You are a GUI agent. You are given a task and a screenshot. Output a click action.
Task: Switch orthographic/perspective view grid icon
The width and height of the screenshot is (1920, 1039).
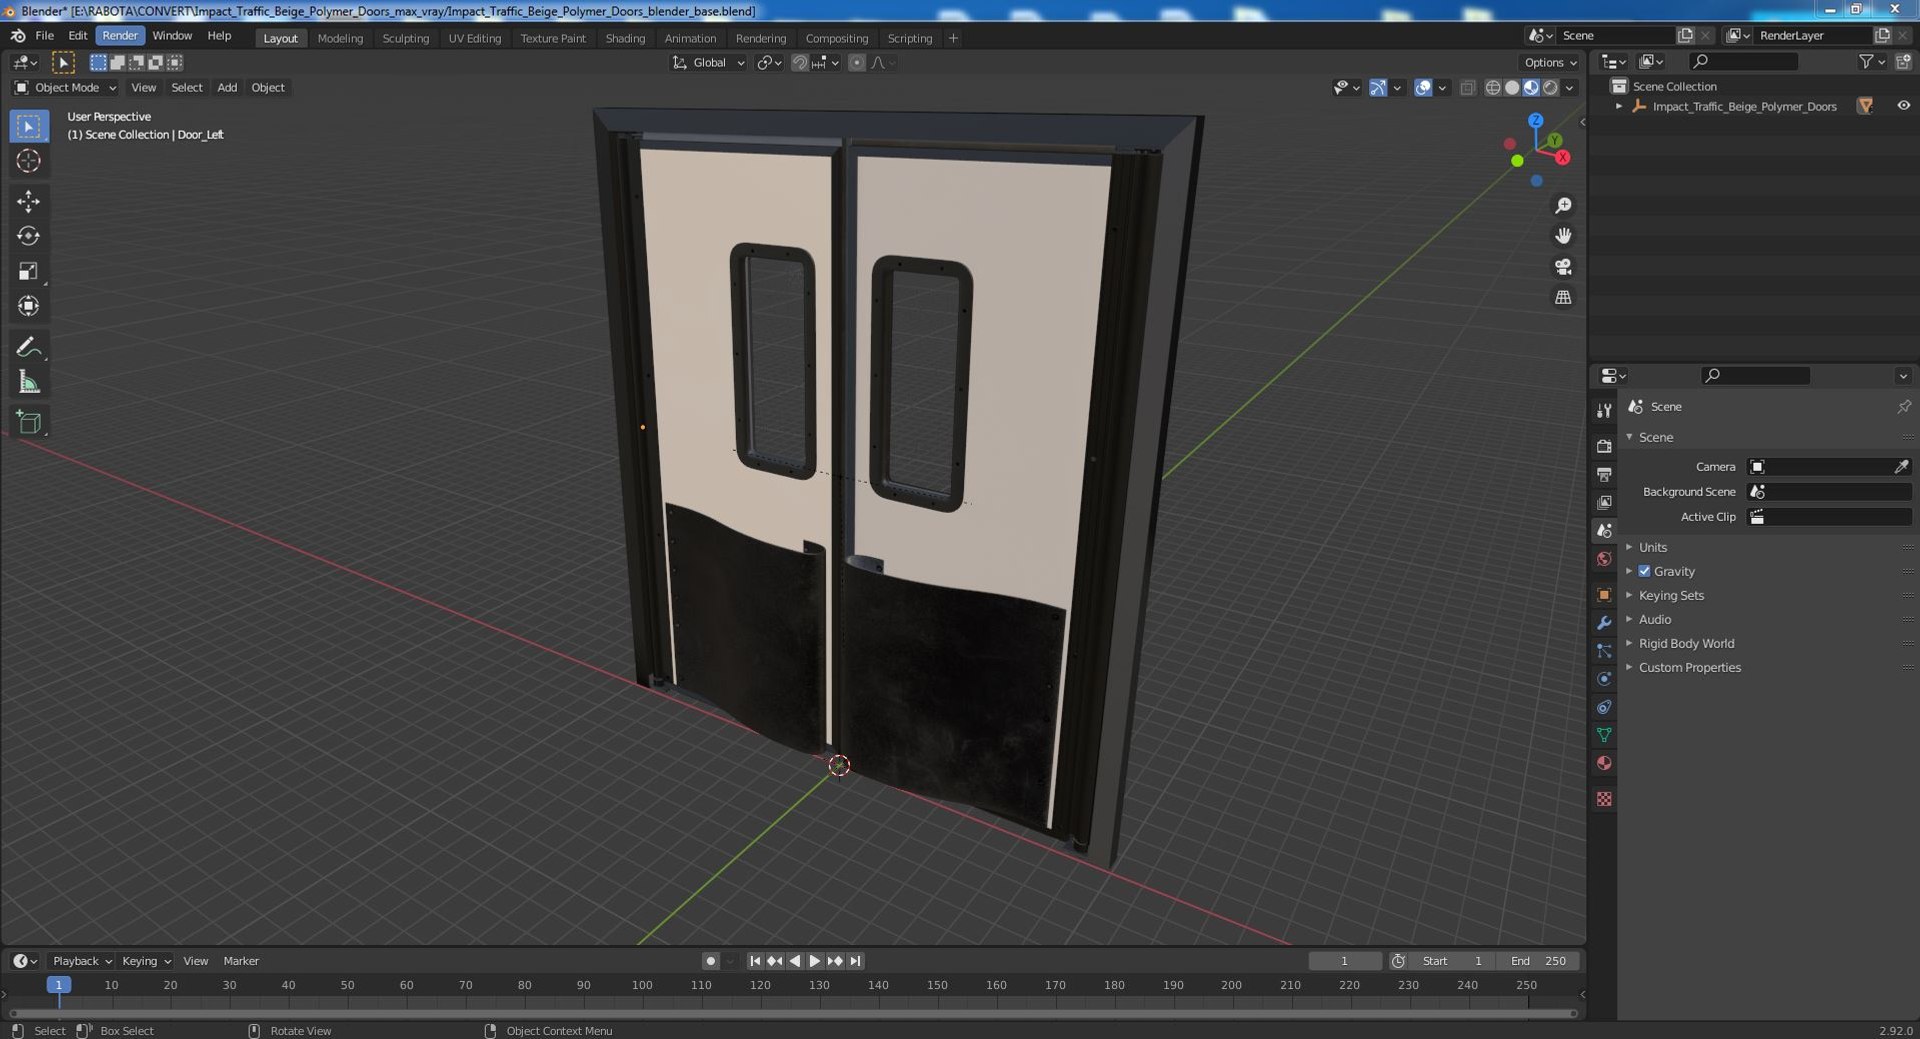tap(1563, 298)
